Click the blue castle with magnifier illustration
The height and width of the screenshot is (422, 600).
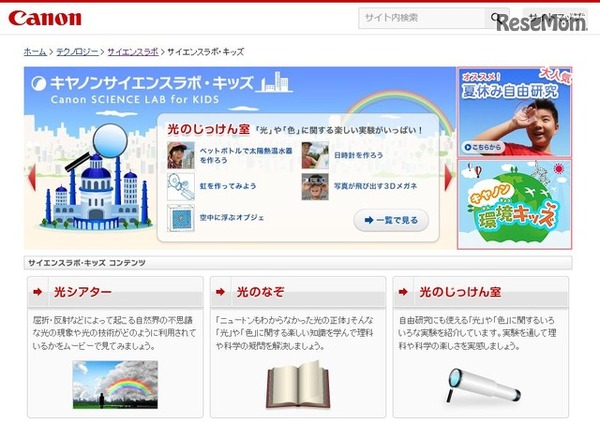(96, 178)
